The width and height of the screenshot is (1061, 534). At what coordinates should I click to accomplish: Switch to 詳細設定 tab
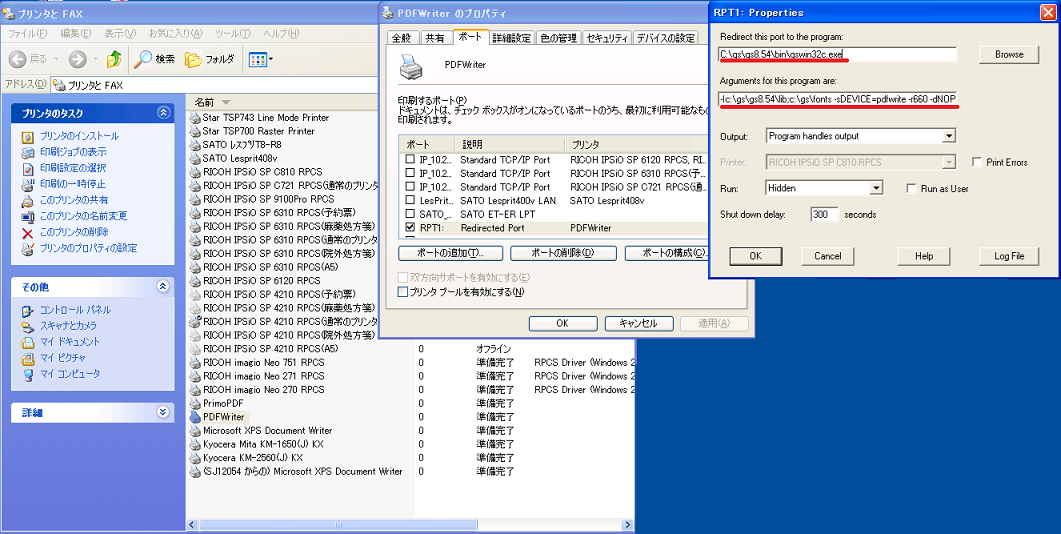click(x=512, y=39)
